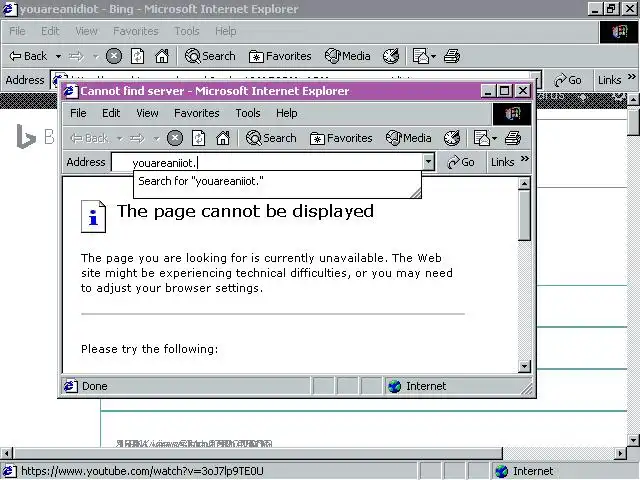Click scroll left arrow in Bing window
The height and width of the screenshot is (480, 640).
pyautogui.click(x=6, y=453)
